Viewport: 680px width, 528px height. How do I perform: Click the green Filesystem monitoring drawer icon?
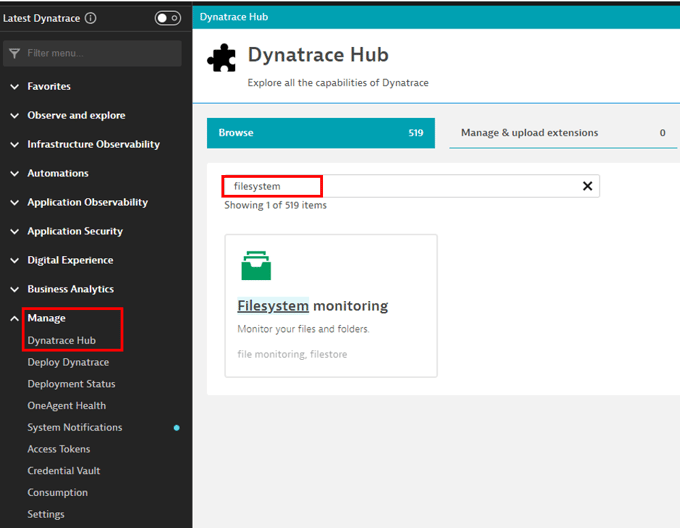[x=256, y=265]
